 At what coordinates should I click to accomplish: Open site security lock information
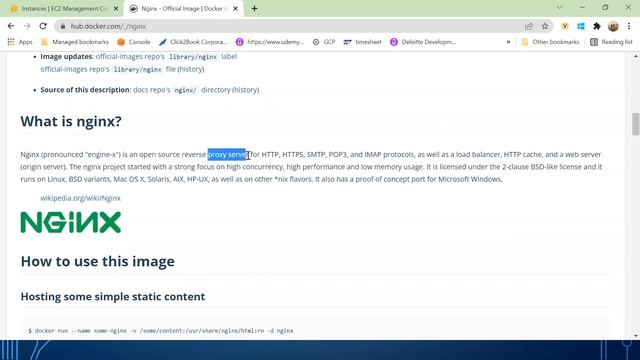click(62, 26)
